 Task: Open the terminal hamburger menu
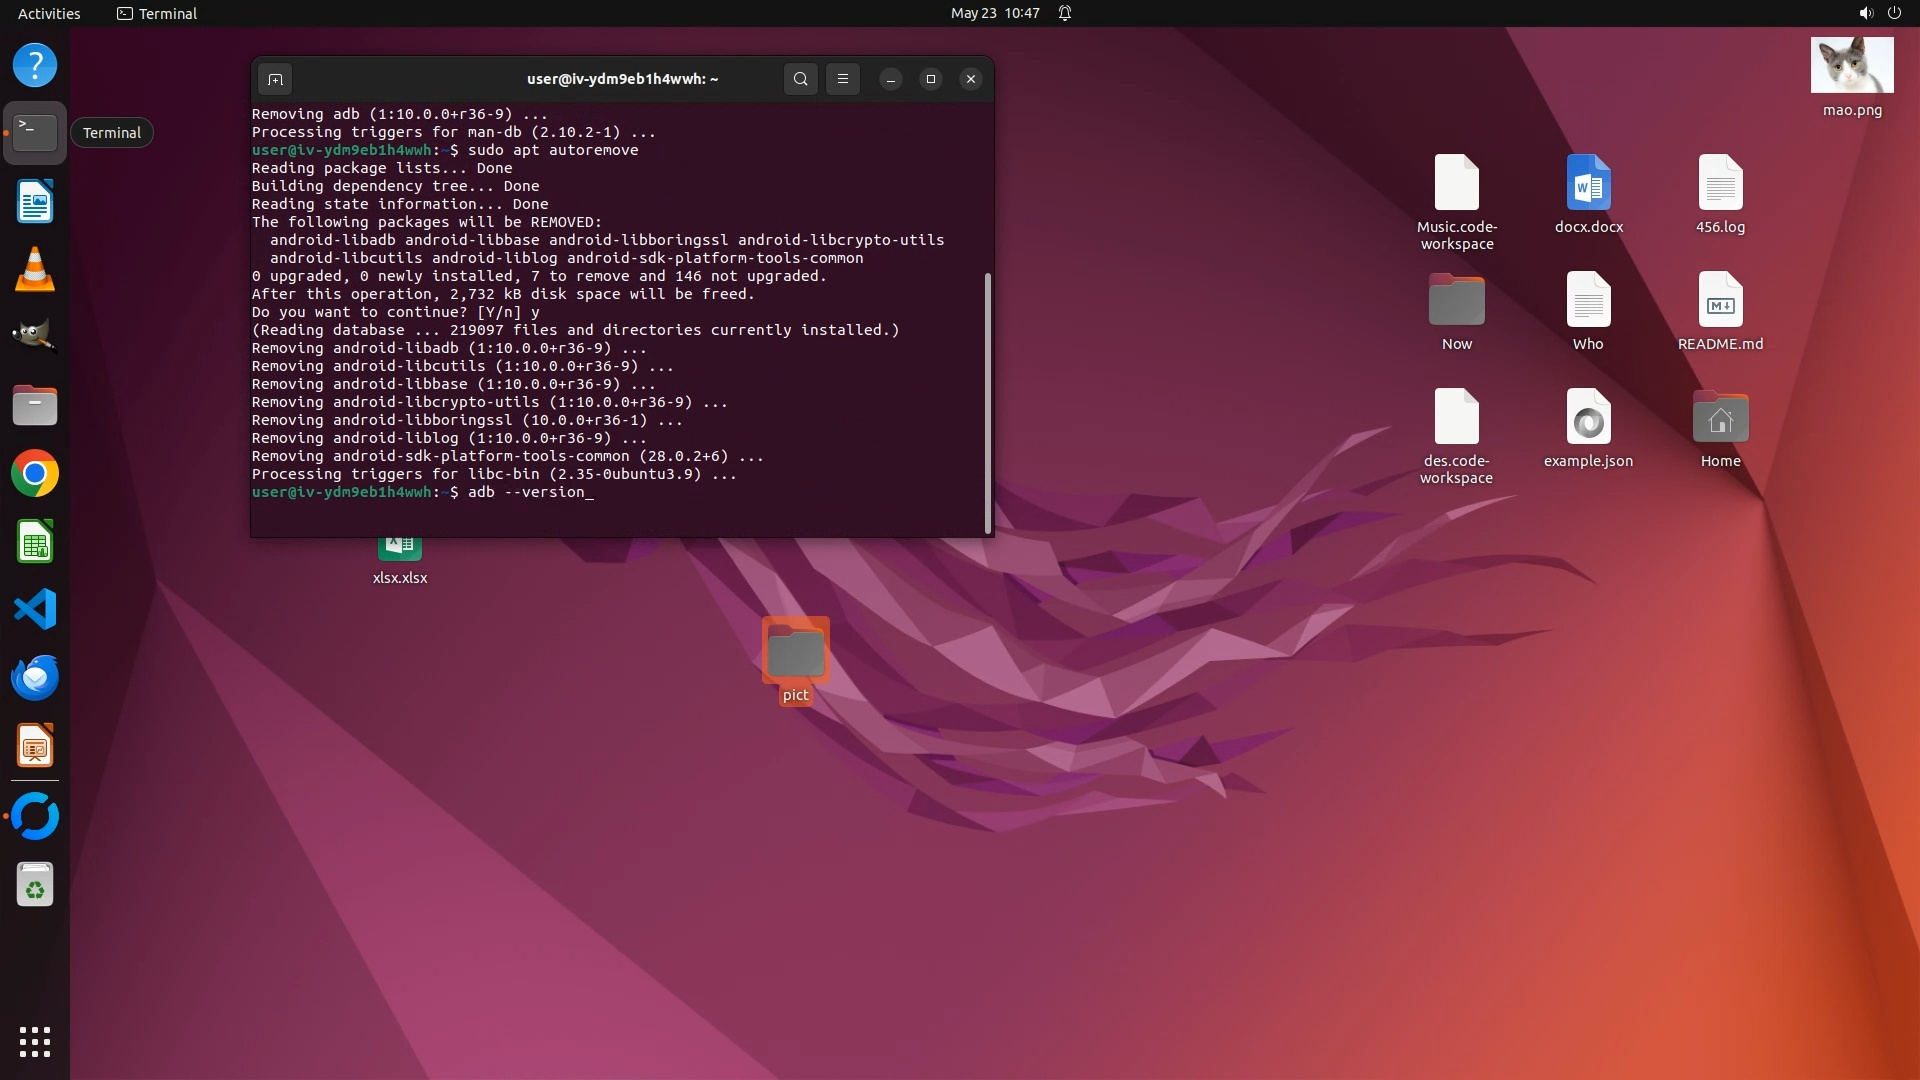coord(843,79)
